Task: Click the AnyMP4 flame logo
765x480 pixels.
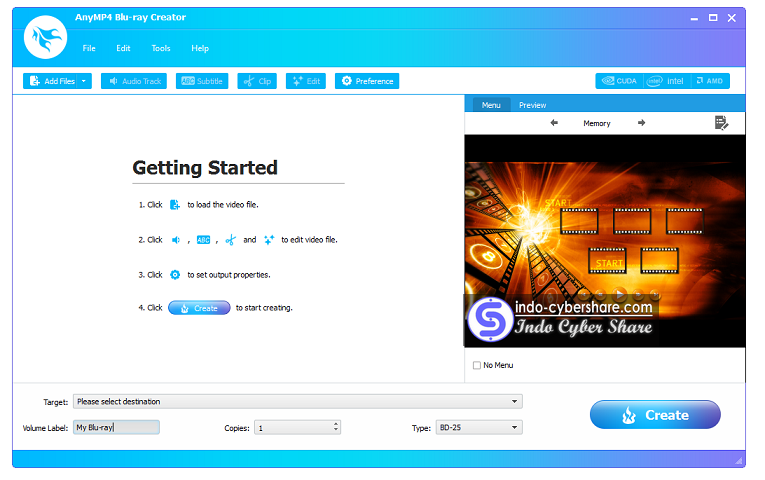Action: pyautogui.click(x=45, y=37)
